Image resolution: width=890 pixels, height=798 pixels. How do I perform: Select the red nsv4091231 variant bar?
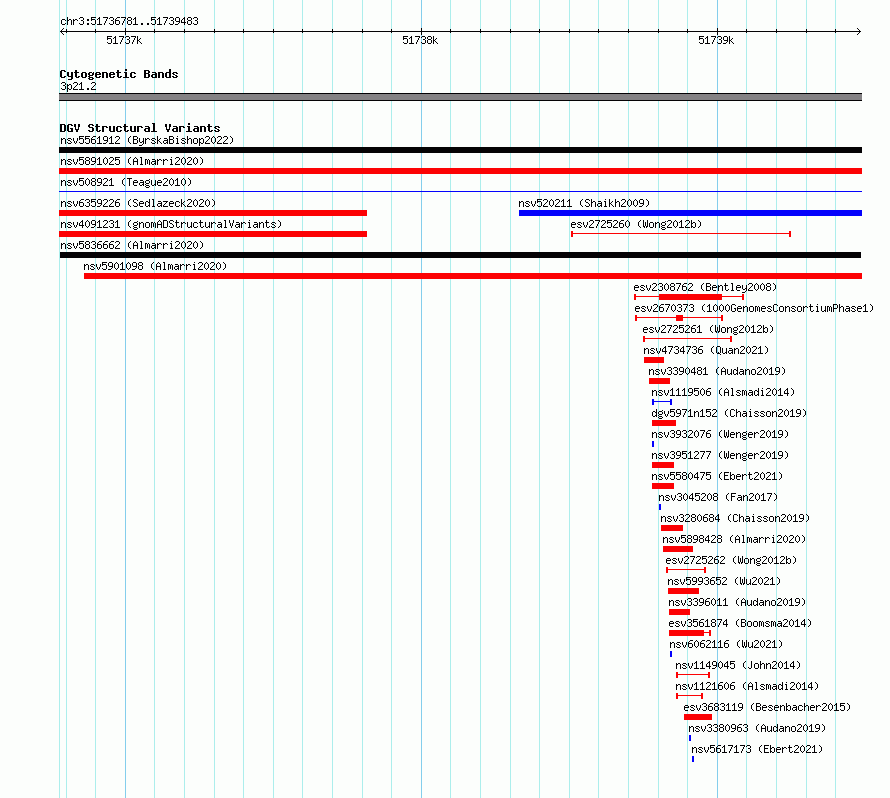[213, 234]
